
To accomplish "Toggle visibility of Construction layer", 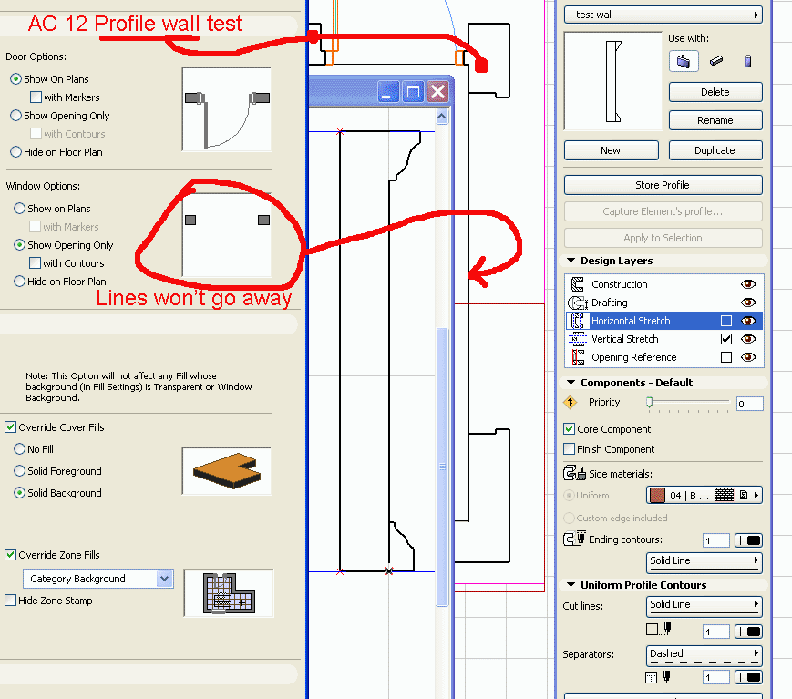I will pyautogui.click(x=748, y=284).
